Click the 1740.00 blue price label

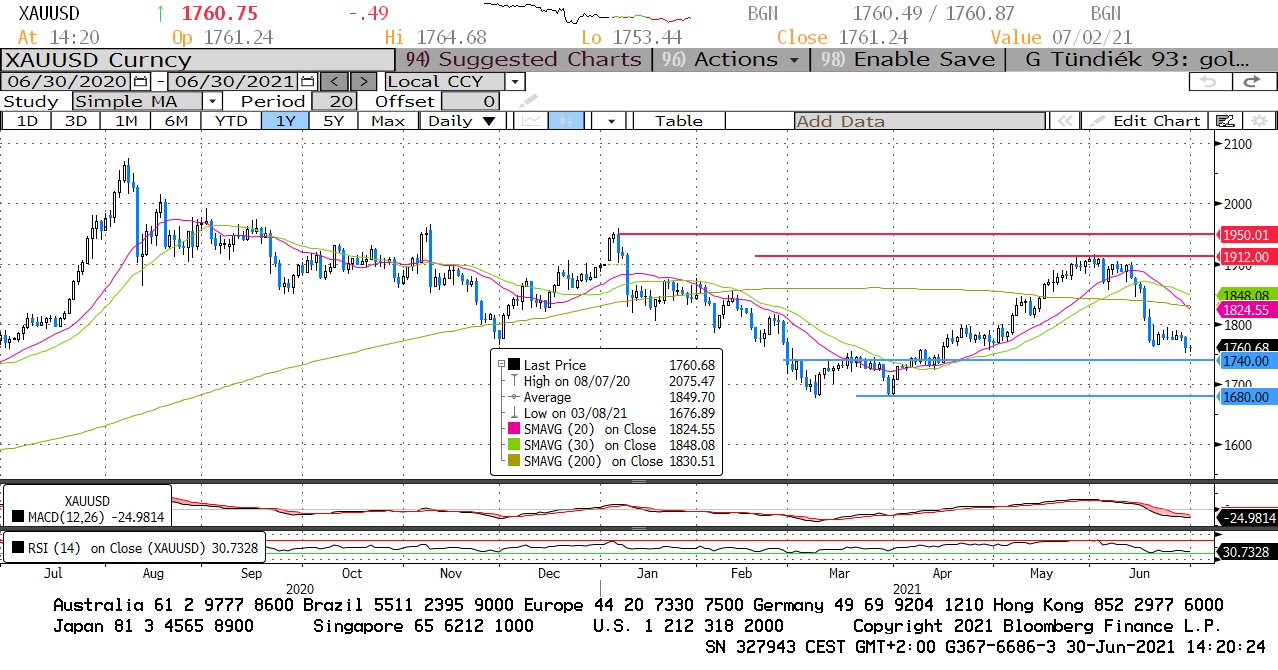coord(1246,360)
